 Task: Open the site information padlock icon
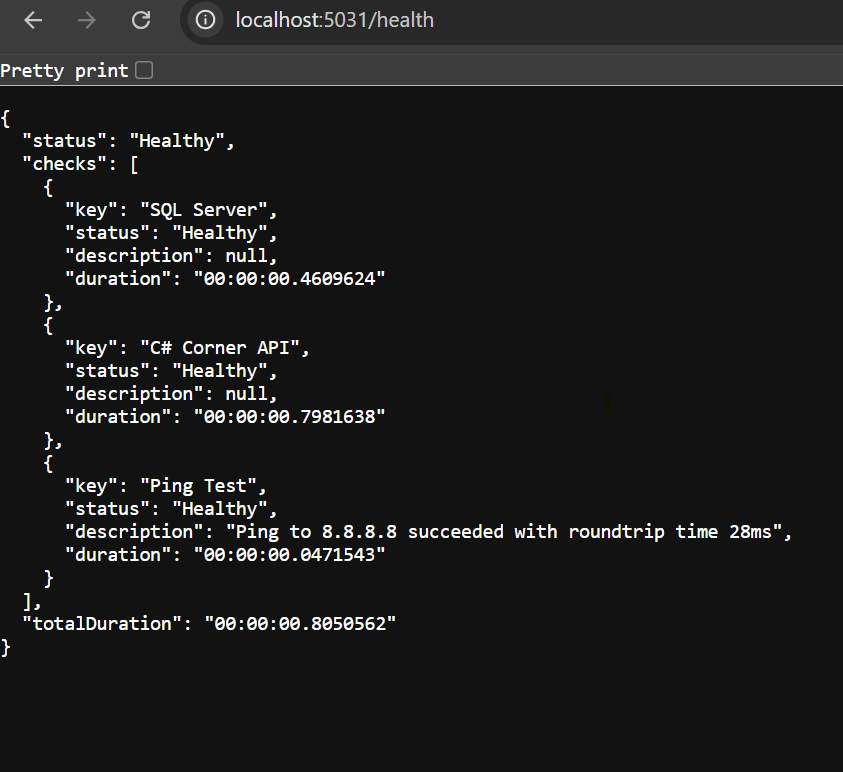point(205,20)
